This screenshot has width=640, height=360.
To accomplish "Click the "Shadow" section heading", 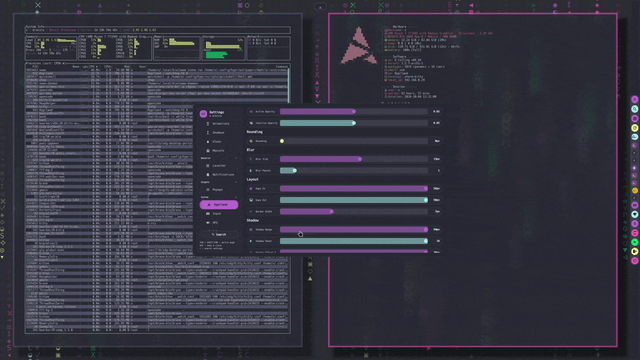I will (253, 220).
